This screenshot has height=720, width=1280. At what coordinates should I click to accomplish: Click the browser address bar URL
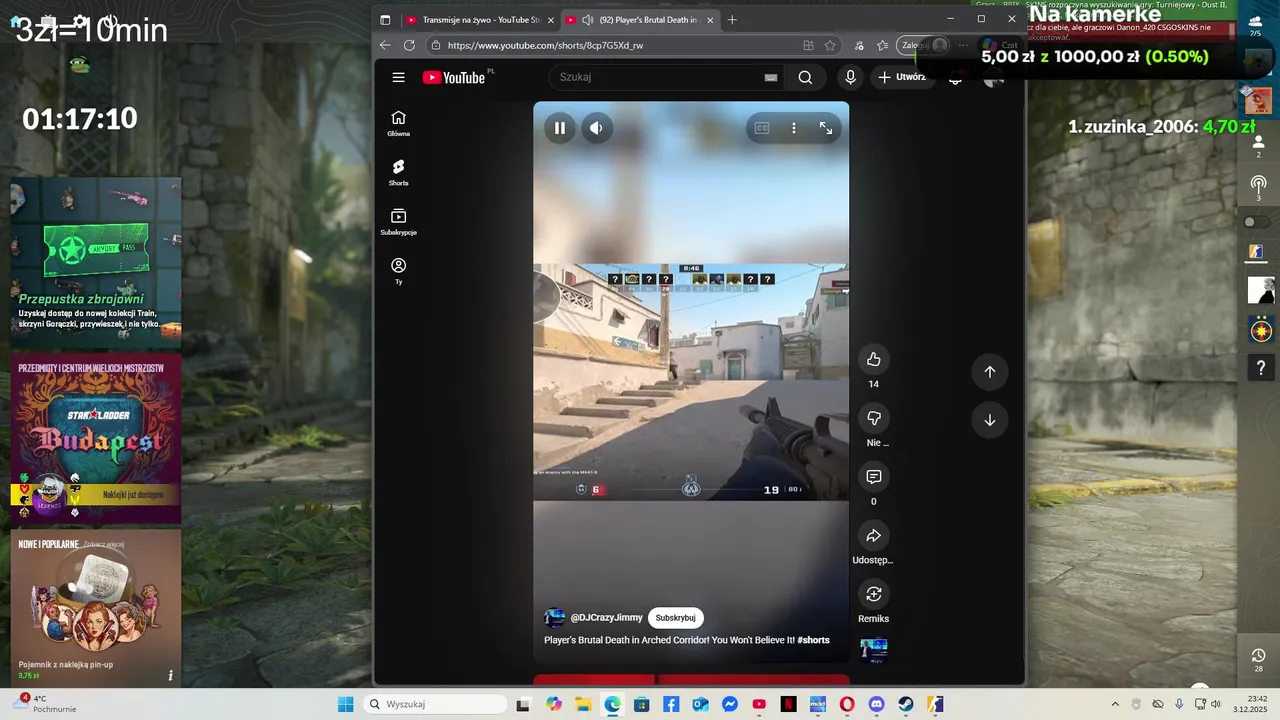[545, 45]
